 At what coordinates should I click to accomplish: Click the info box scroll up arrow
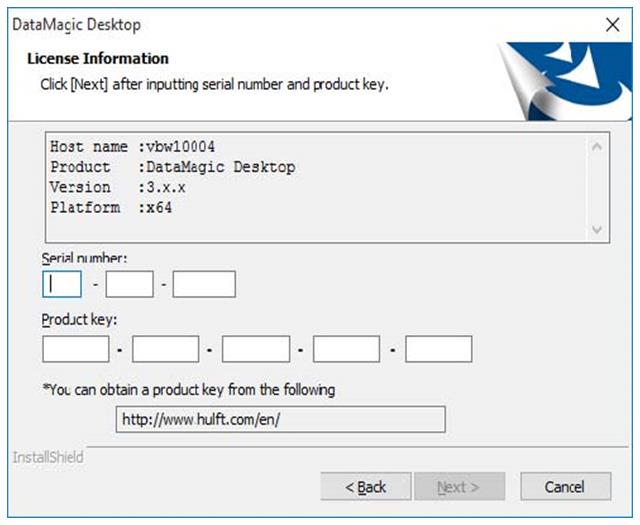coord(597,147)
